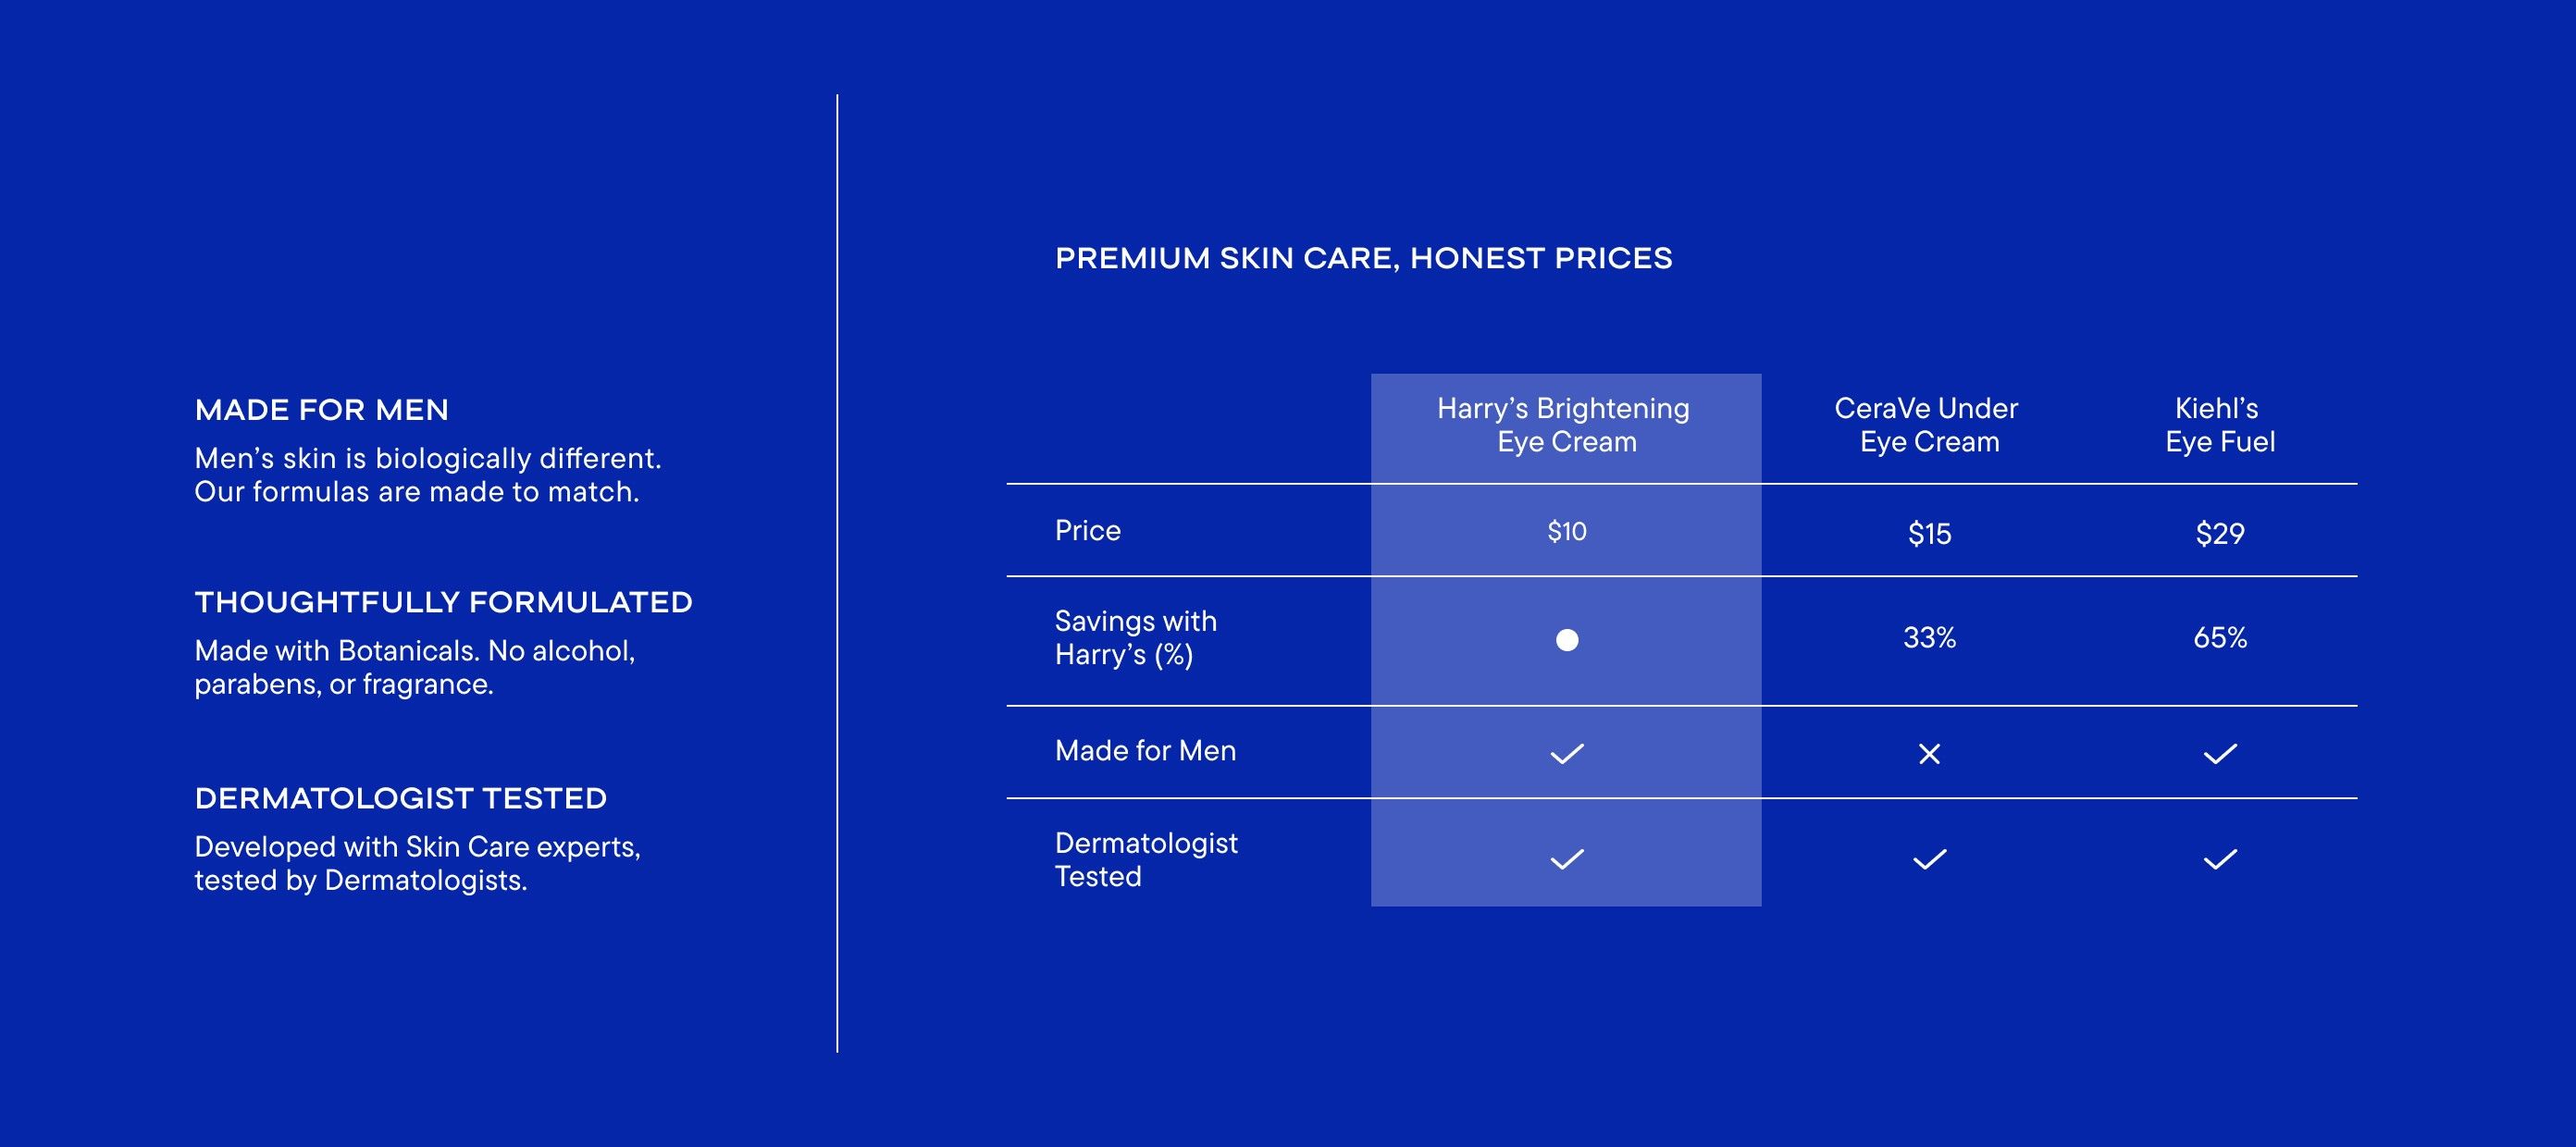The width and height of the screenshot is (2576, 1147).
Task: Click the white dot in Savings row
Action: click(1567, 640)
